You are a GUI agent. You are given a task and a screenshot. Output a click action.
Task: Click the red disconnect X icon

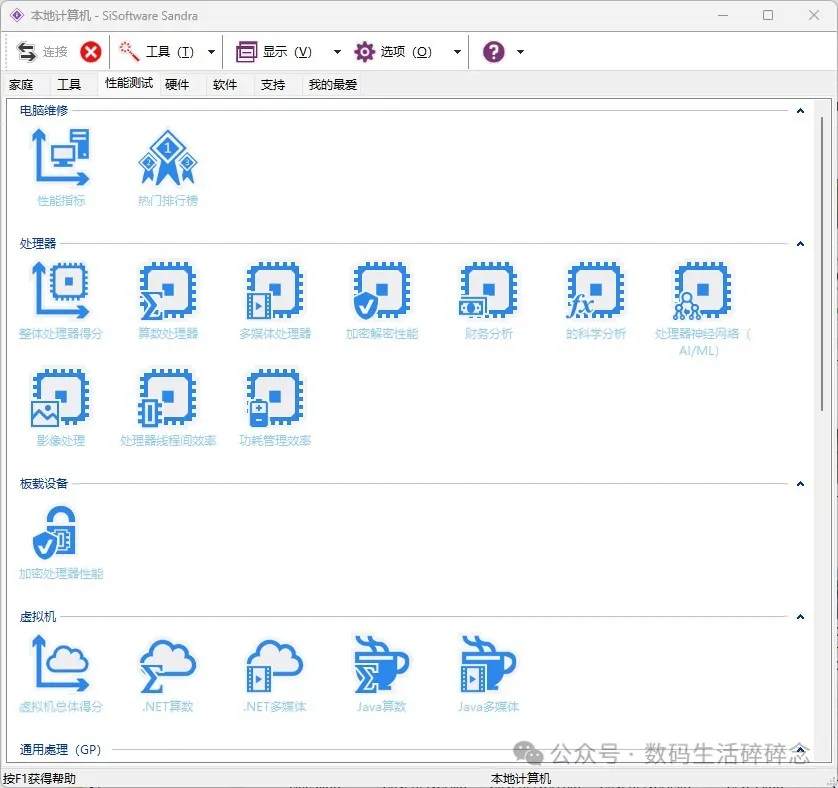(x=91, y=52)
